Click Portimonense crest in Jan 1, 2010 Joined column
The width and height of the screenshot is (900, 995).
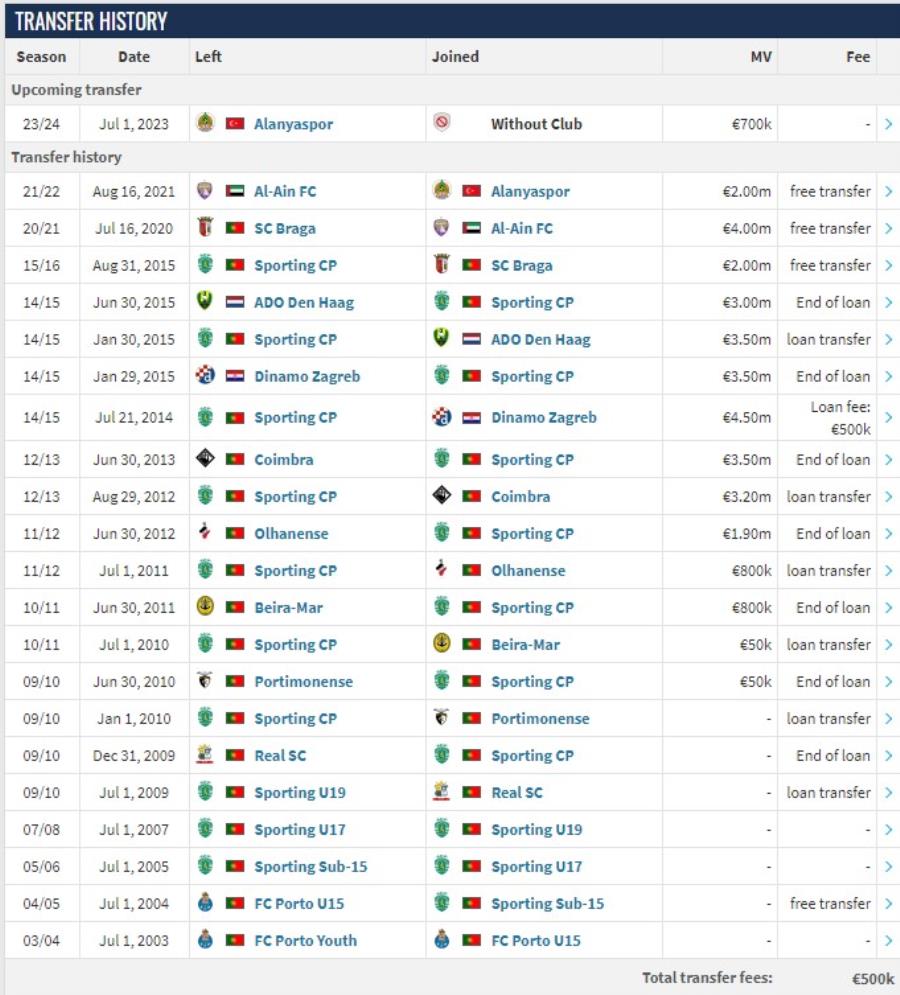pyautogui.click(x=442, y=717)
